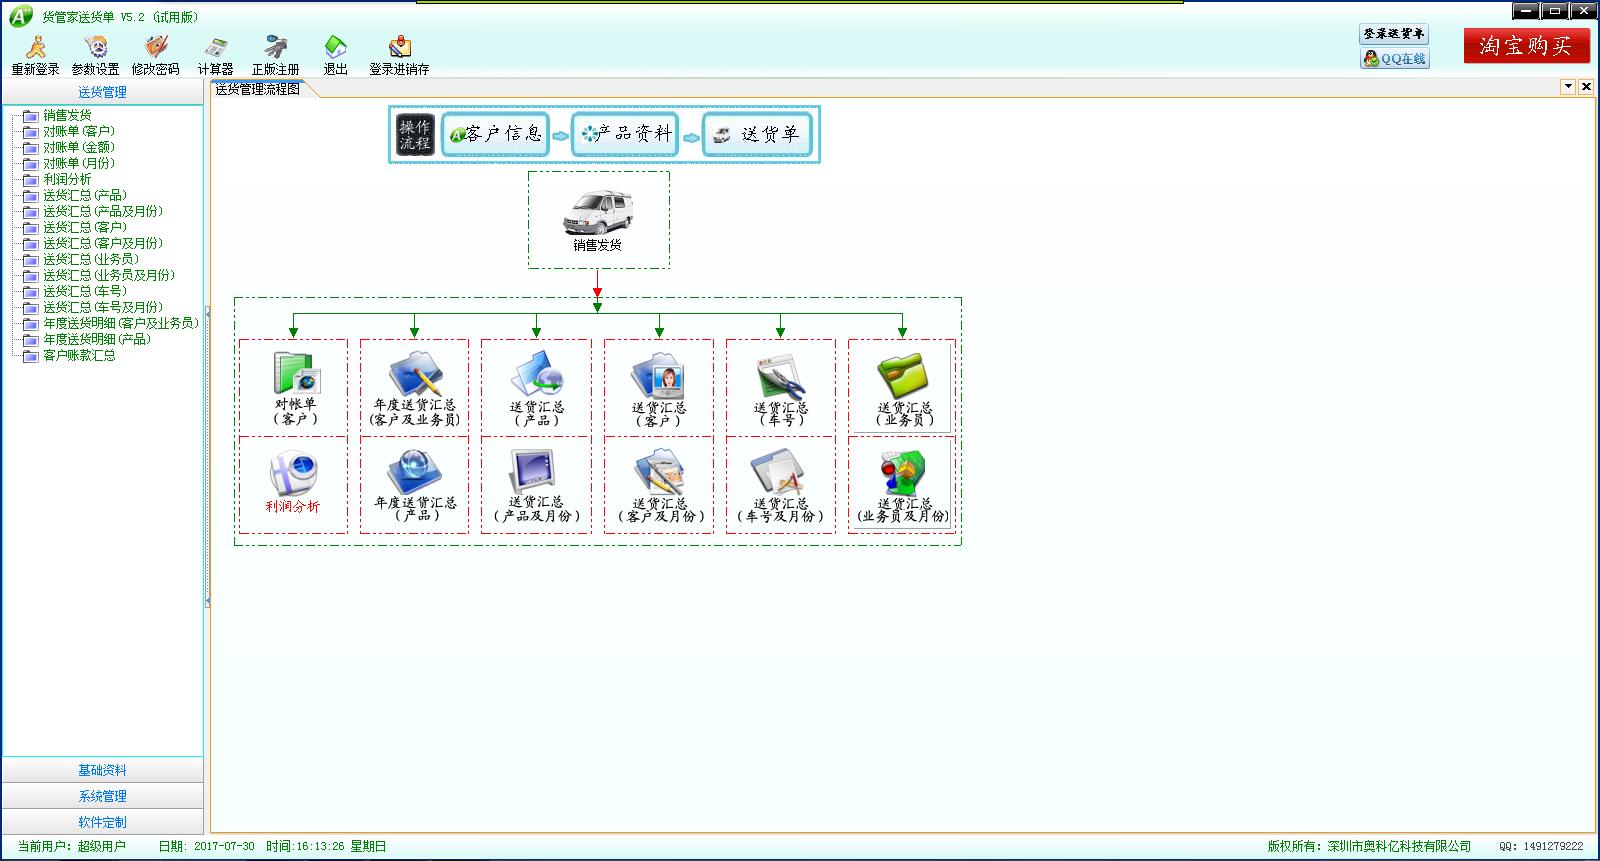Viewport: 1600px width, 861px height.
Task: Open 对帐单(客户) flowchart icon
Action: [x=294, y=388]
